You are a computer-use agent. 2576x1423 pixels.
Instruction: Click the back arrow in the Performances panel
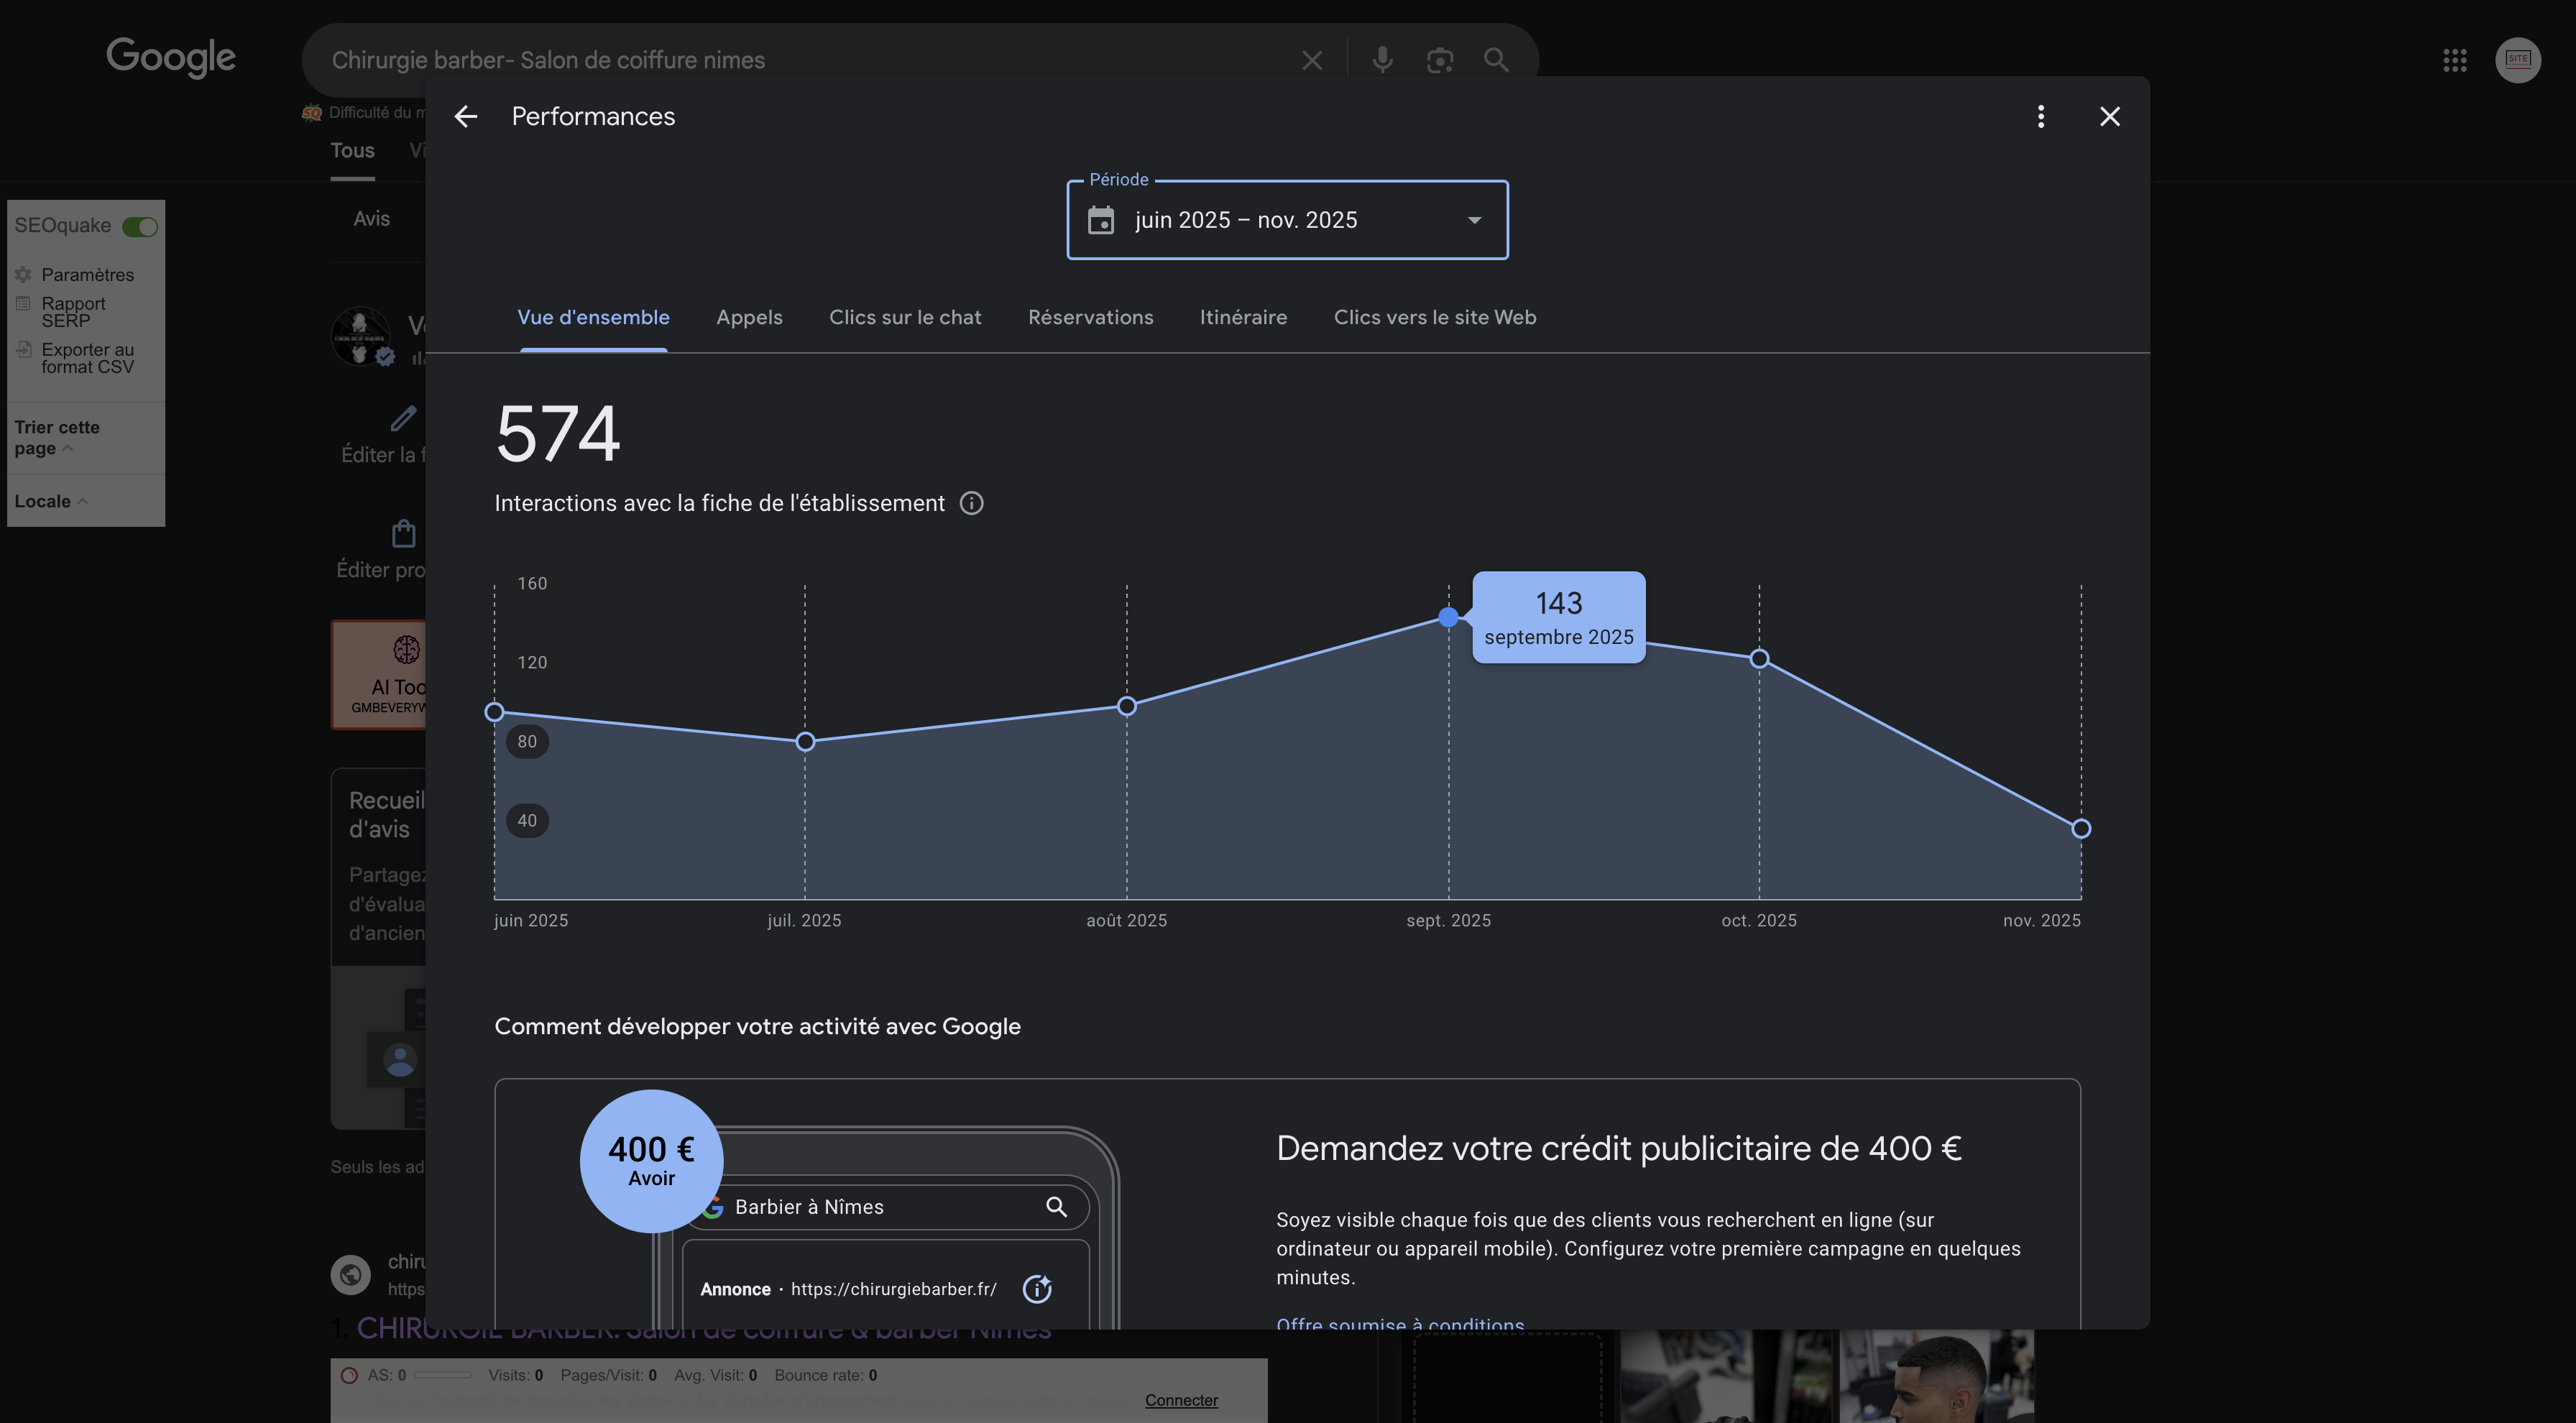tap(465, 116)
